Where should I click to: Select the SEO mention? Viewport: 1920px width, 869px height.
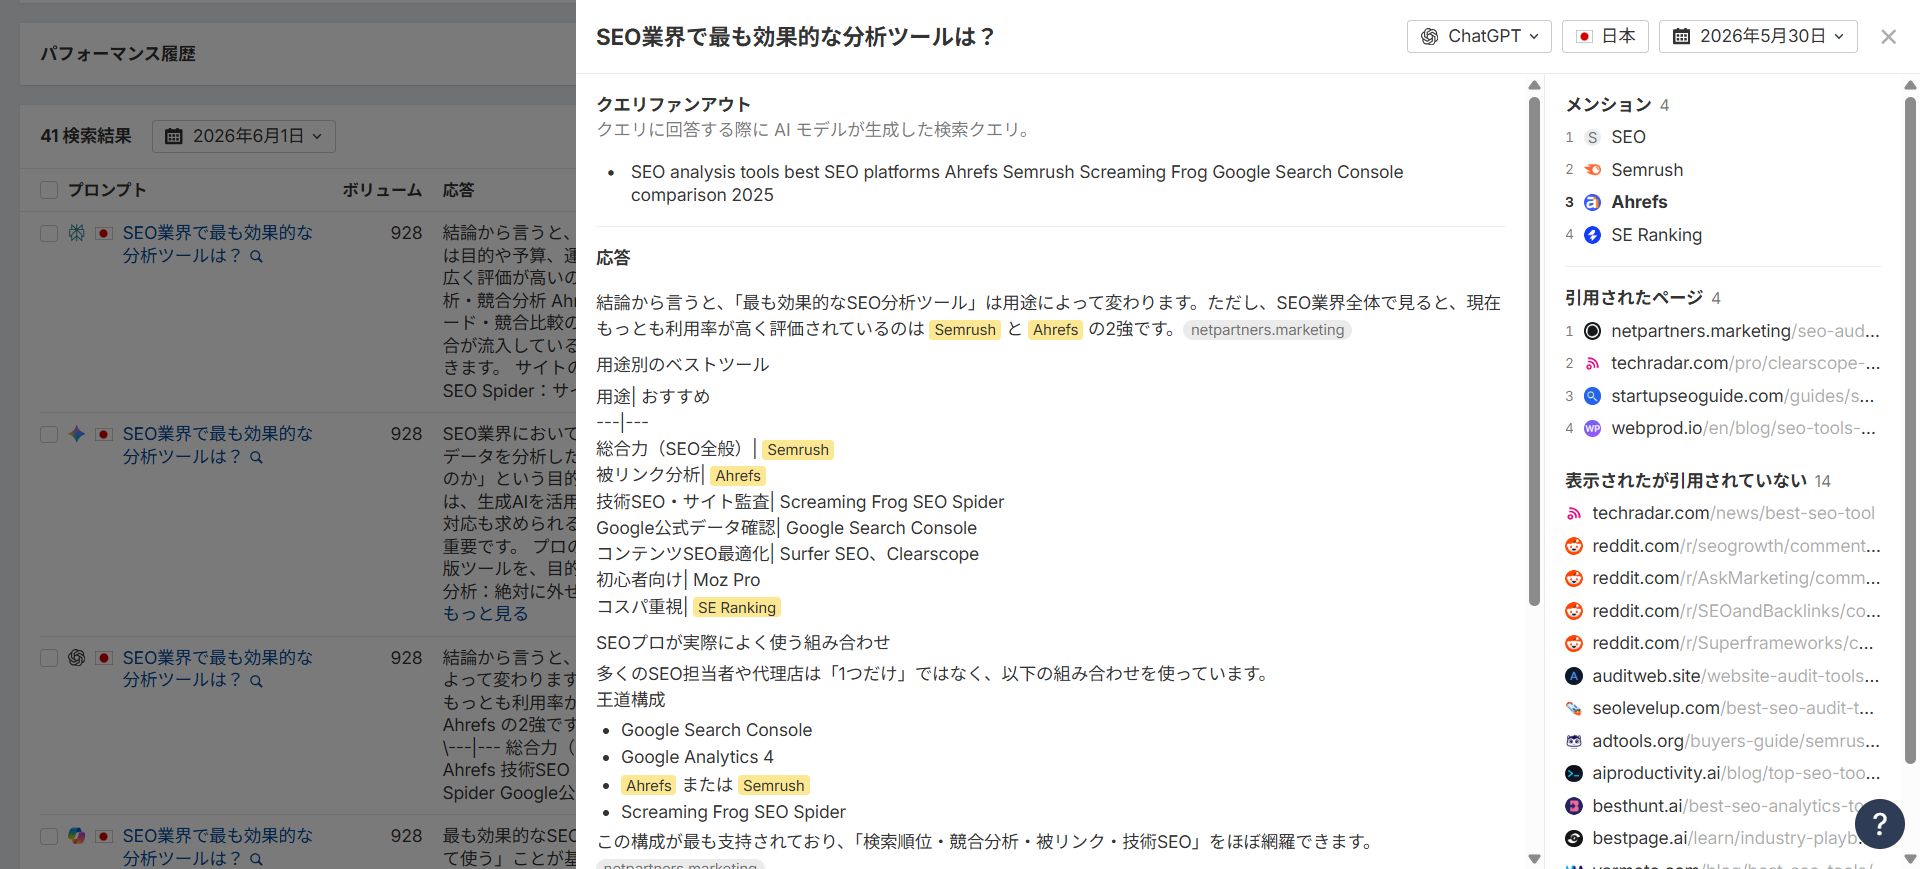click(x=1628, y=137)
